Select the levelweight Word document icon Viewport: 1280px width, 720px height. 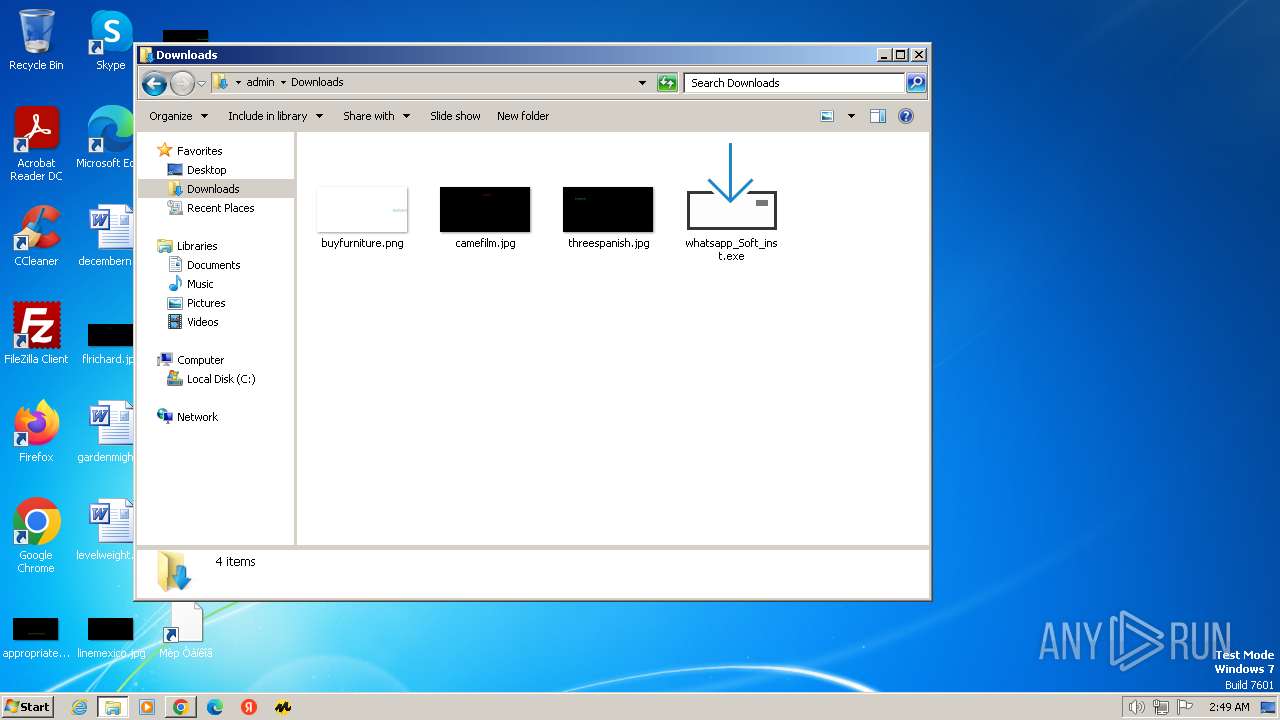coord(105,529)
